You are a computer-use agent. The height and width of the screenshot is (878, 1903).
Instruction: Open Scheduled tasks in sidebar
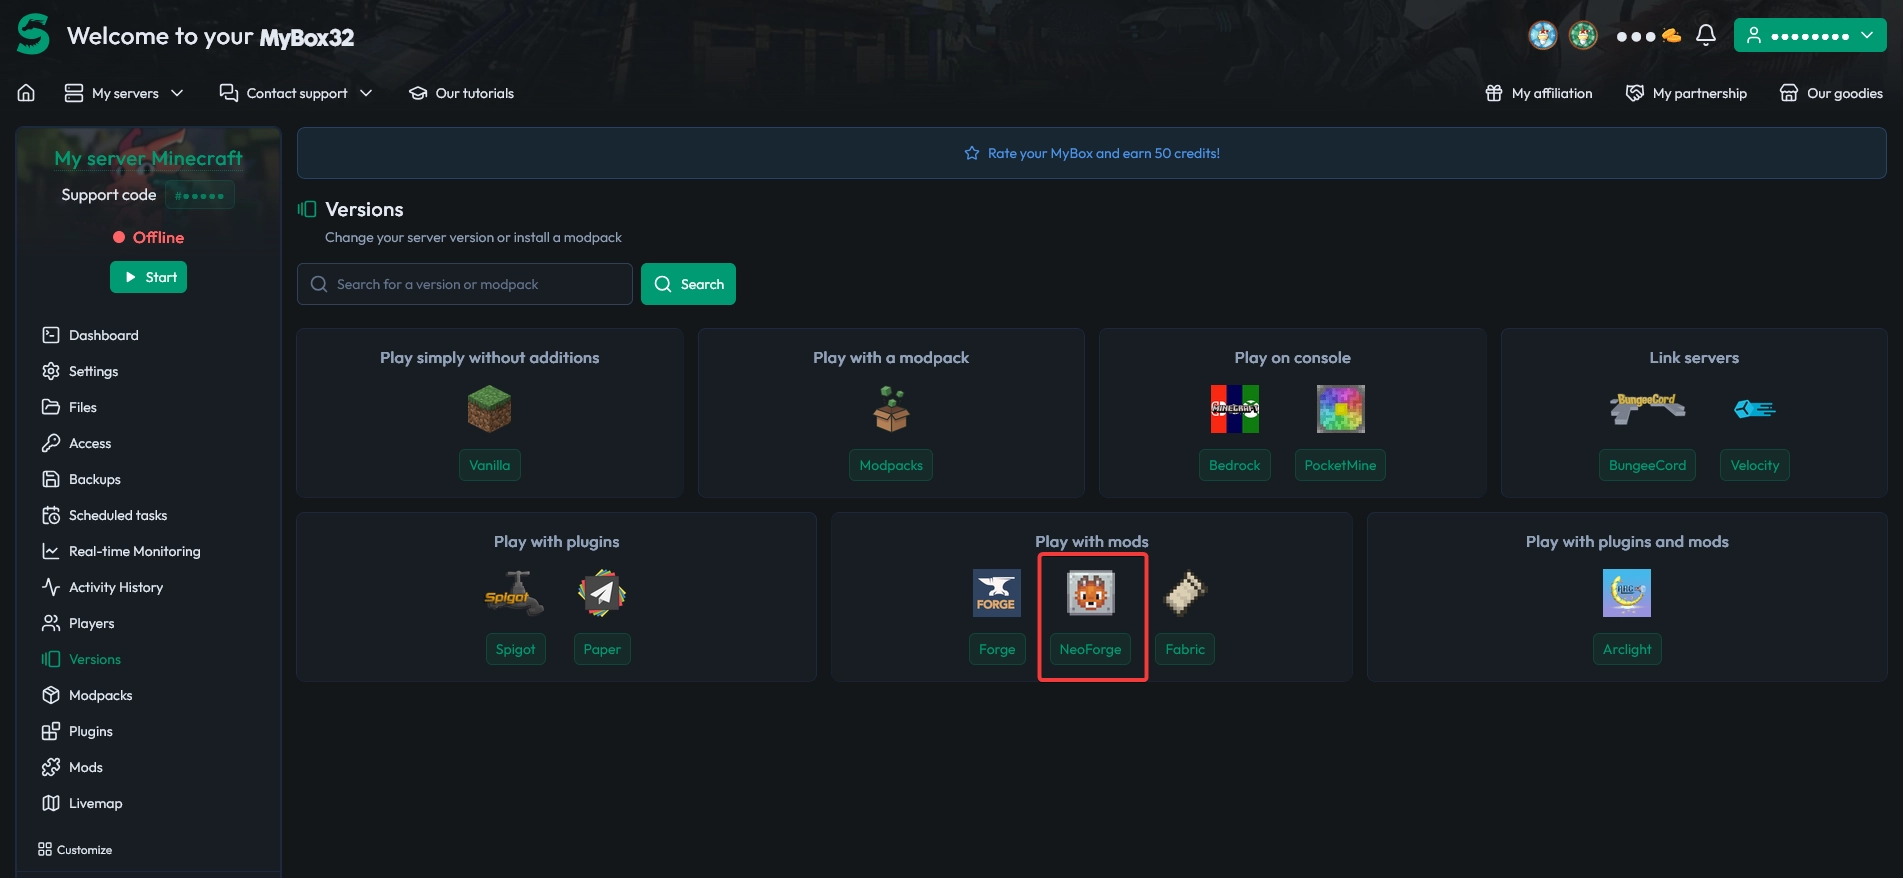pyautogui.click(x=117, y=515)
